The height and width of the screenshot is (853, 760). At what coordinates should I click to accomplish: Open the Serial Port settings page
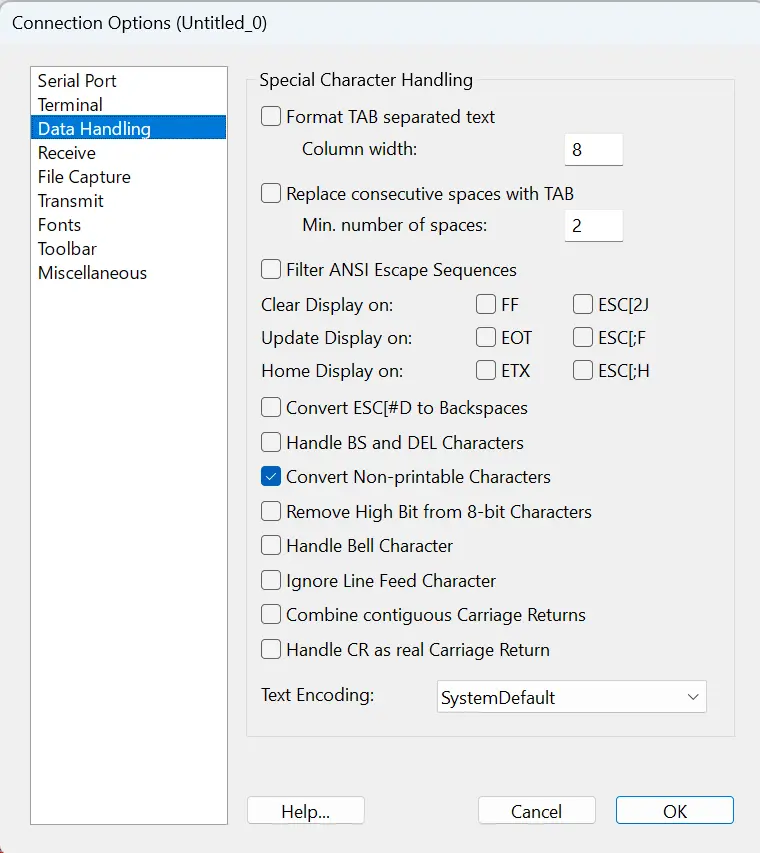click(128, 81)
